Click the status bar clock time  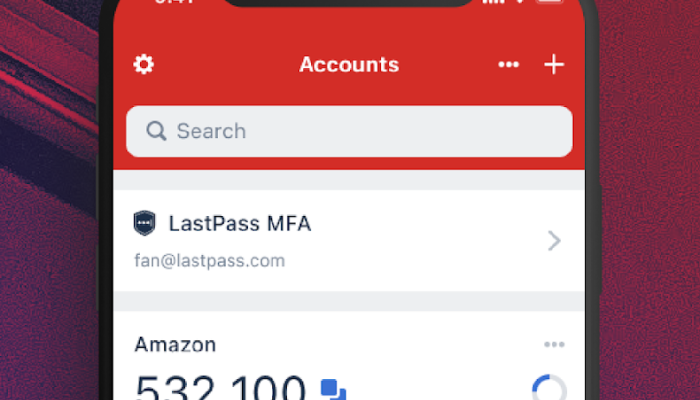(x=175, y=2)
